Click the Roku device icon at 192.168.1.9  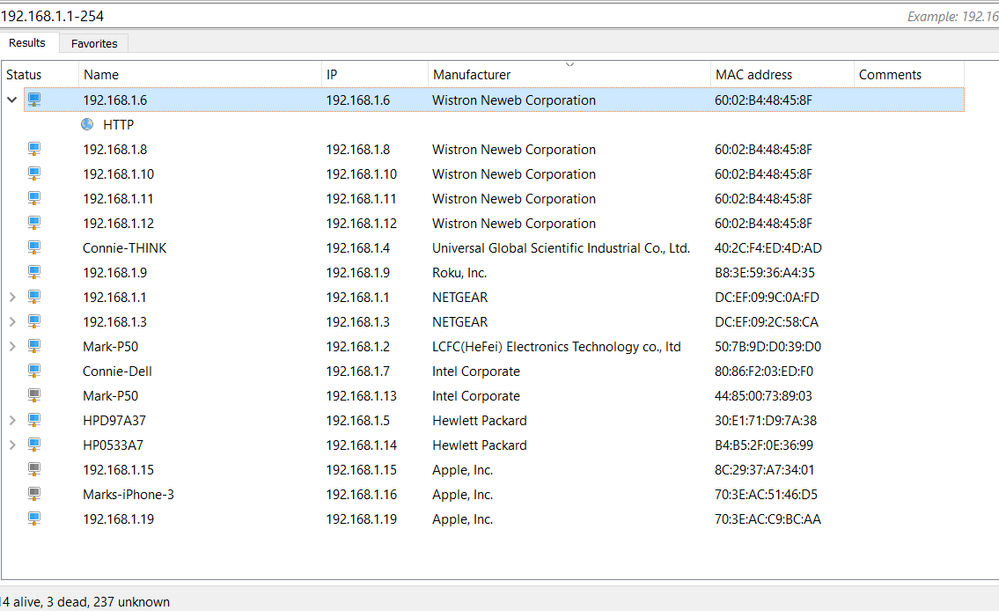click(34, 272)
